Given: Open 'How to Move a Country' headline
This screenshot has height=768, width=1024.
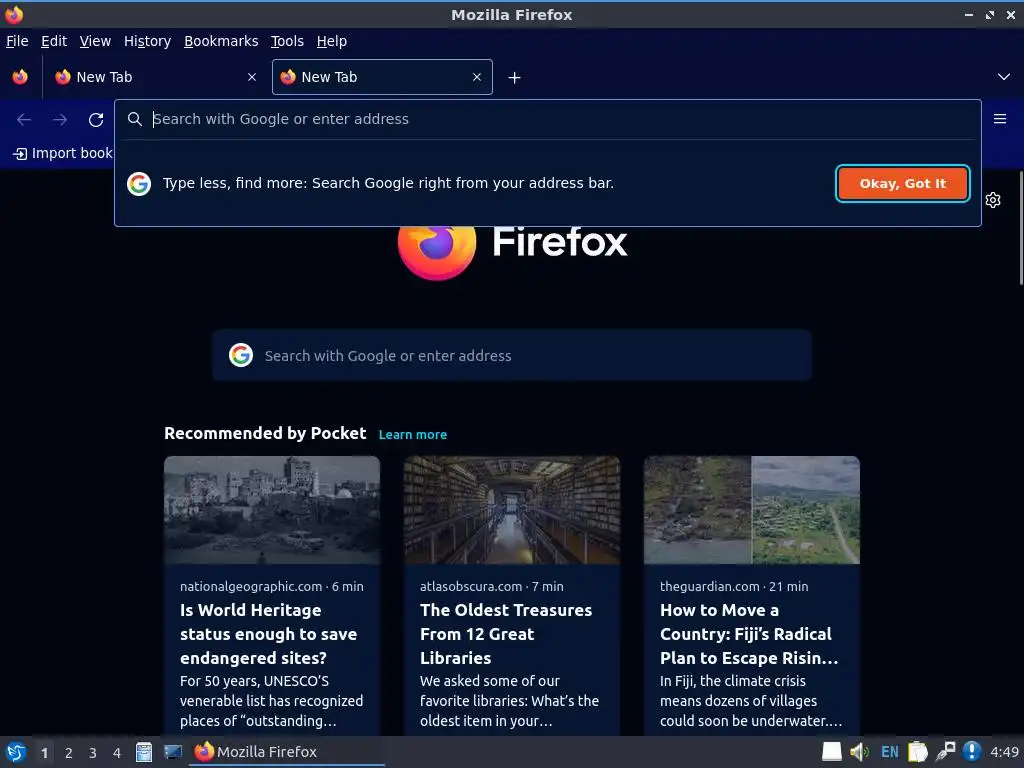Looking at the screenshot, I should (x=749, y=633).
